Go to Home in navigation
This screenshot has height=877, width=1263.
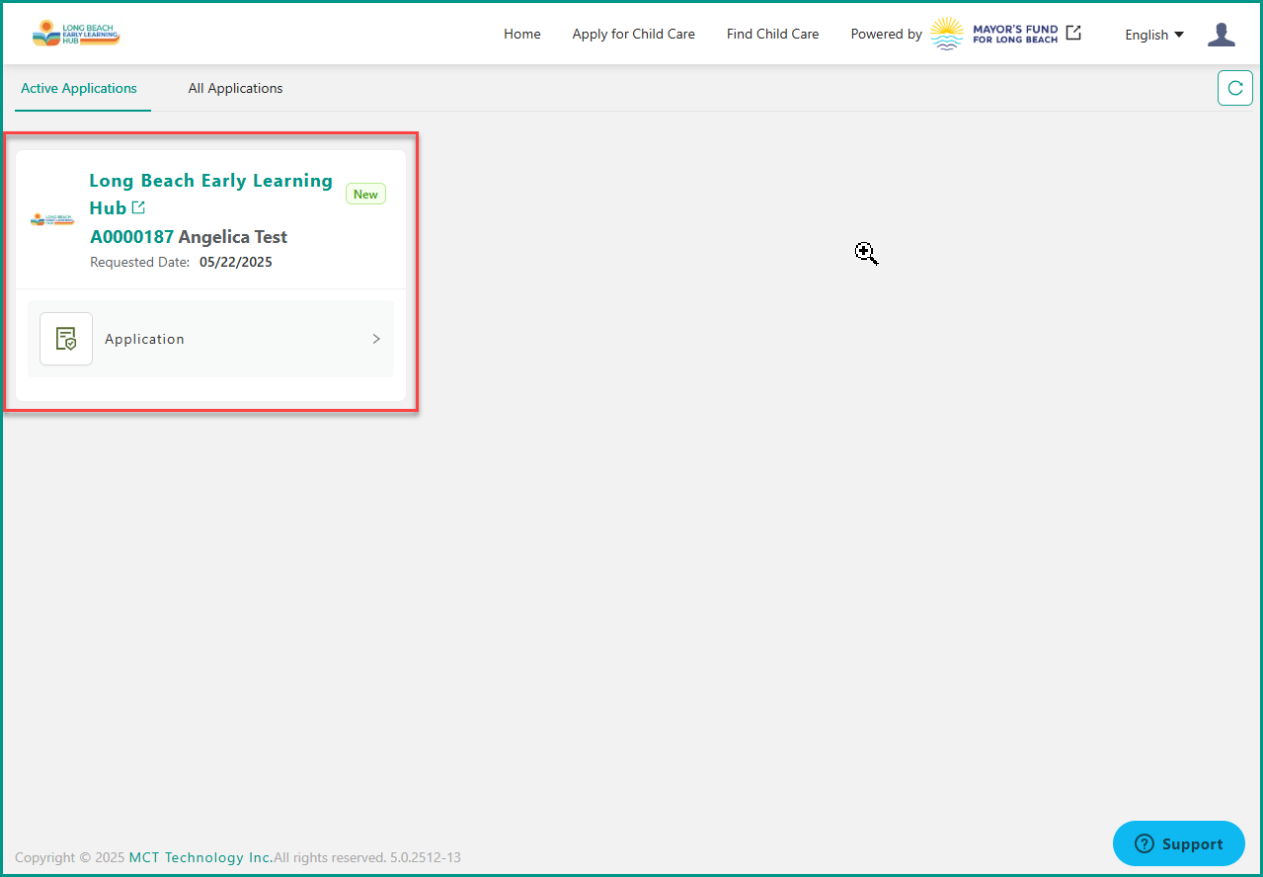pyautogui.click(x=522, y=34)
